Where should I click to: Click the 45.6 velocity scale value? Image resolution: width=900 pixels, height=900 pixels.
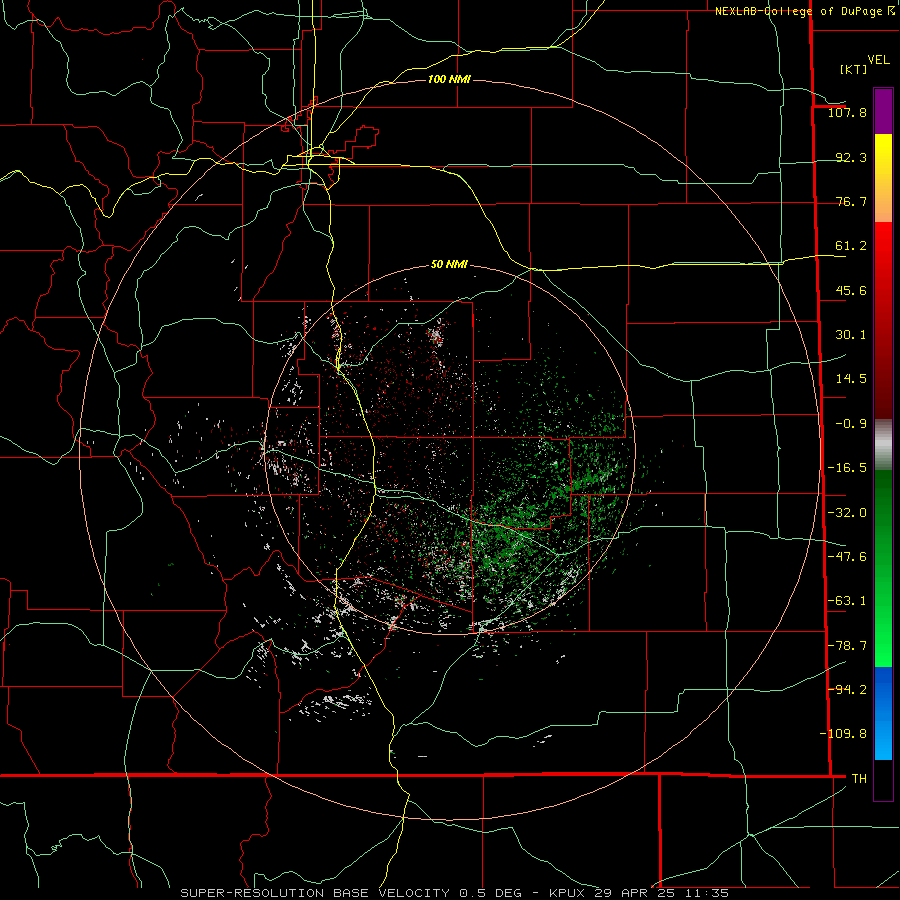click(x=851, y=290)
